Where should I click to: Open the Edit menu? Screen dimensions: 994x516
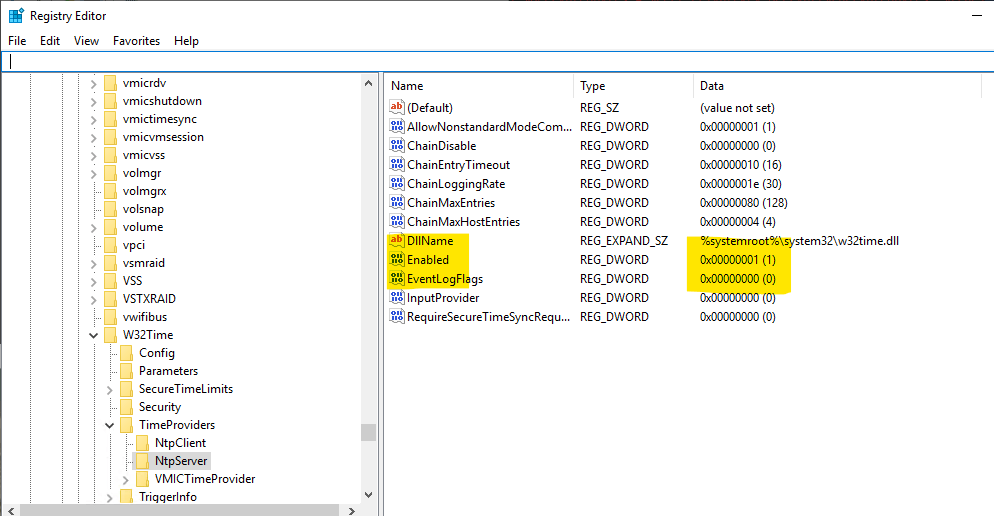click(x=50, y=41)
